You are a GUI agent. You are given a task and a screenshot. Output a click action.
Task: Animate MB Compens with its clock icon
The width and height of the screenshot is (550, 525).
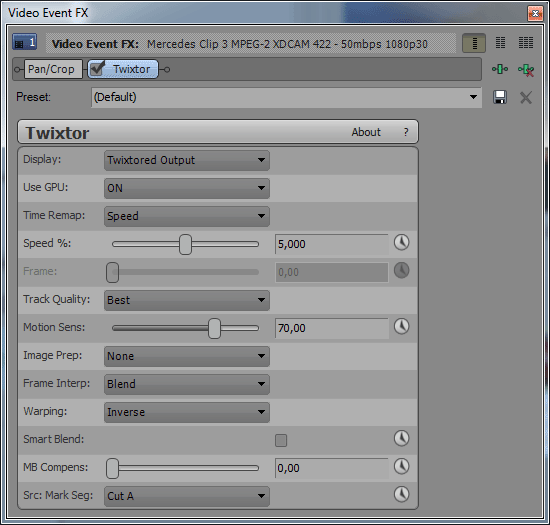401,466
